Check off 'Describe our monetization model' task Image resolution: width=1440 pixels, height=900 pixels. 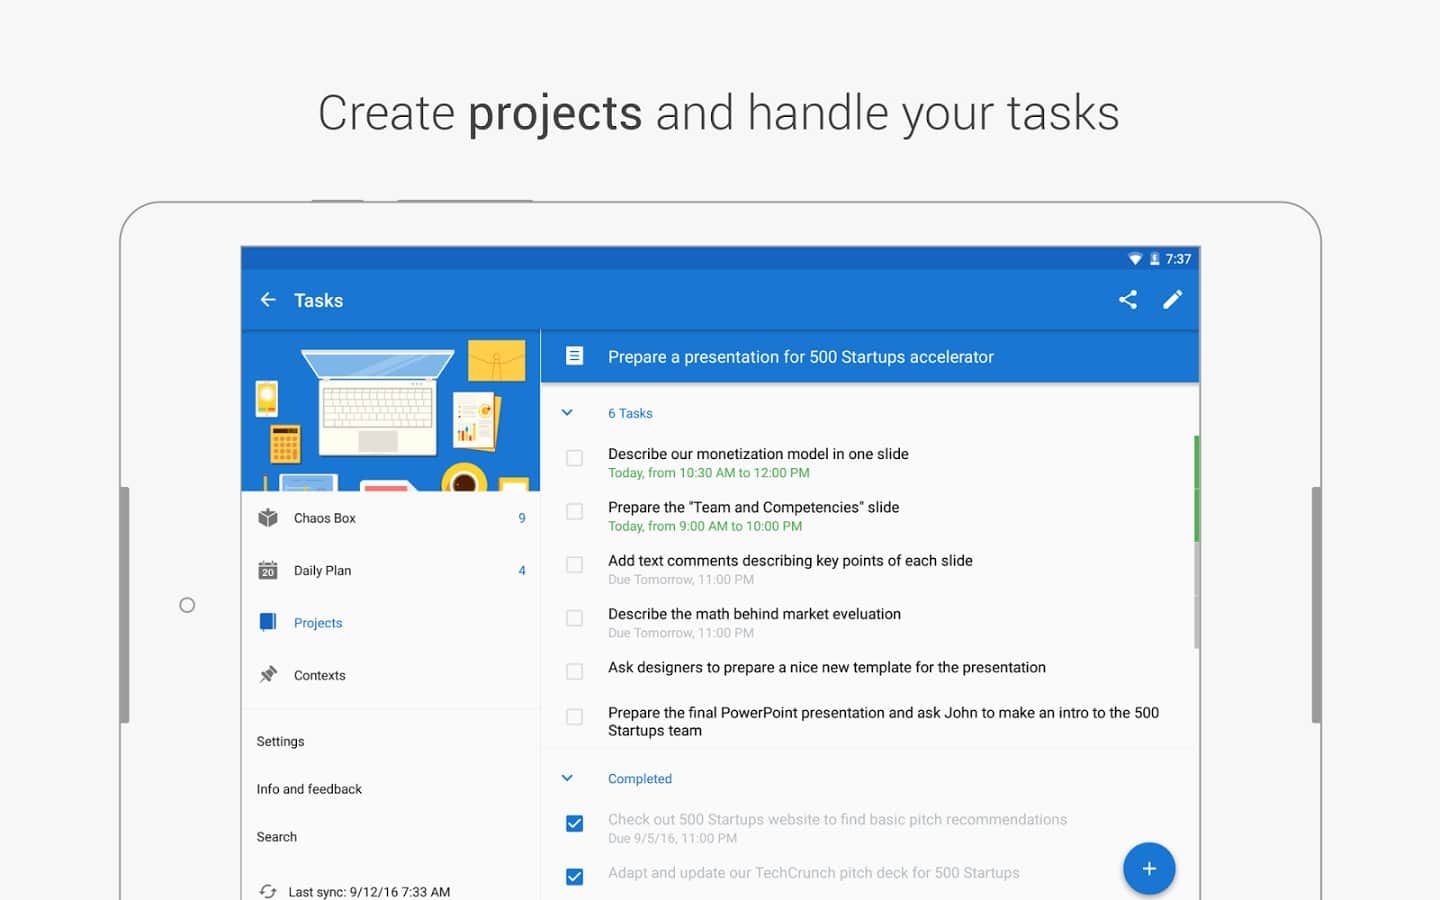(x=574, y=458)
